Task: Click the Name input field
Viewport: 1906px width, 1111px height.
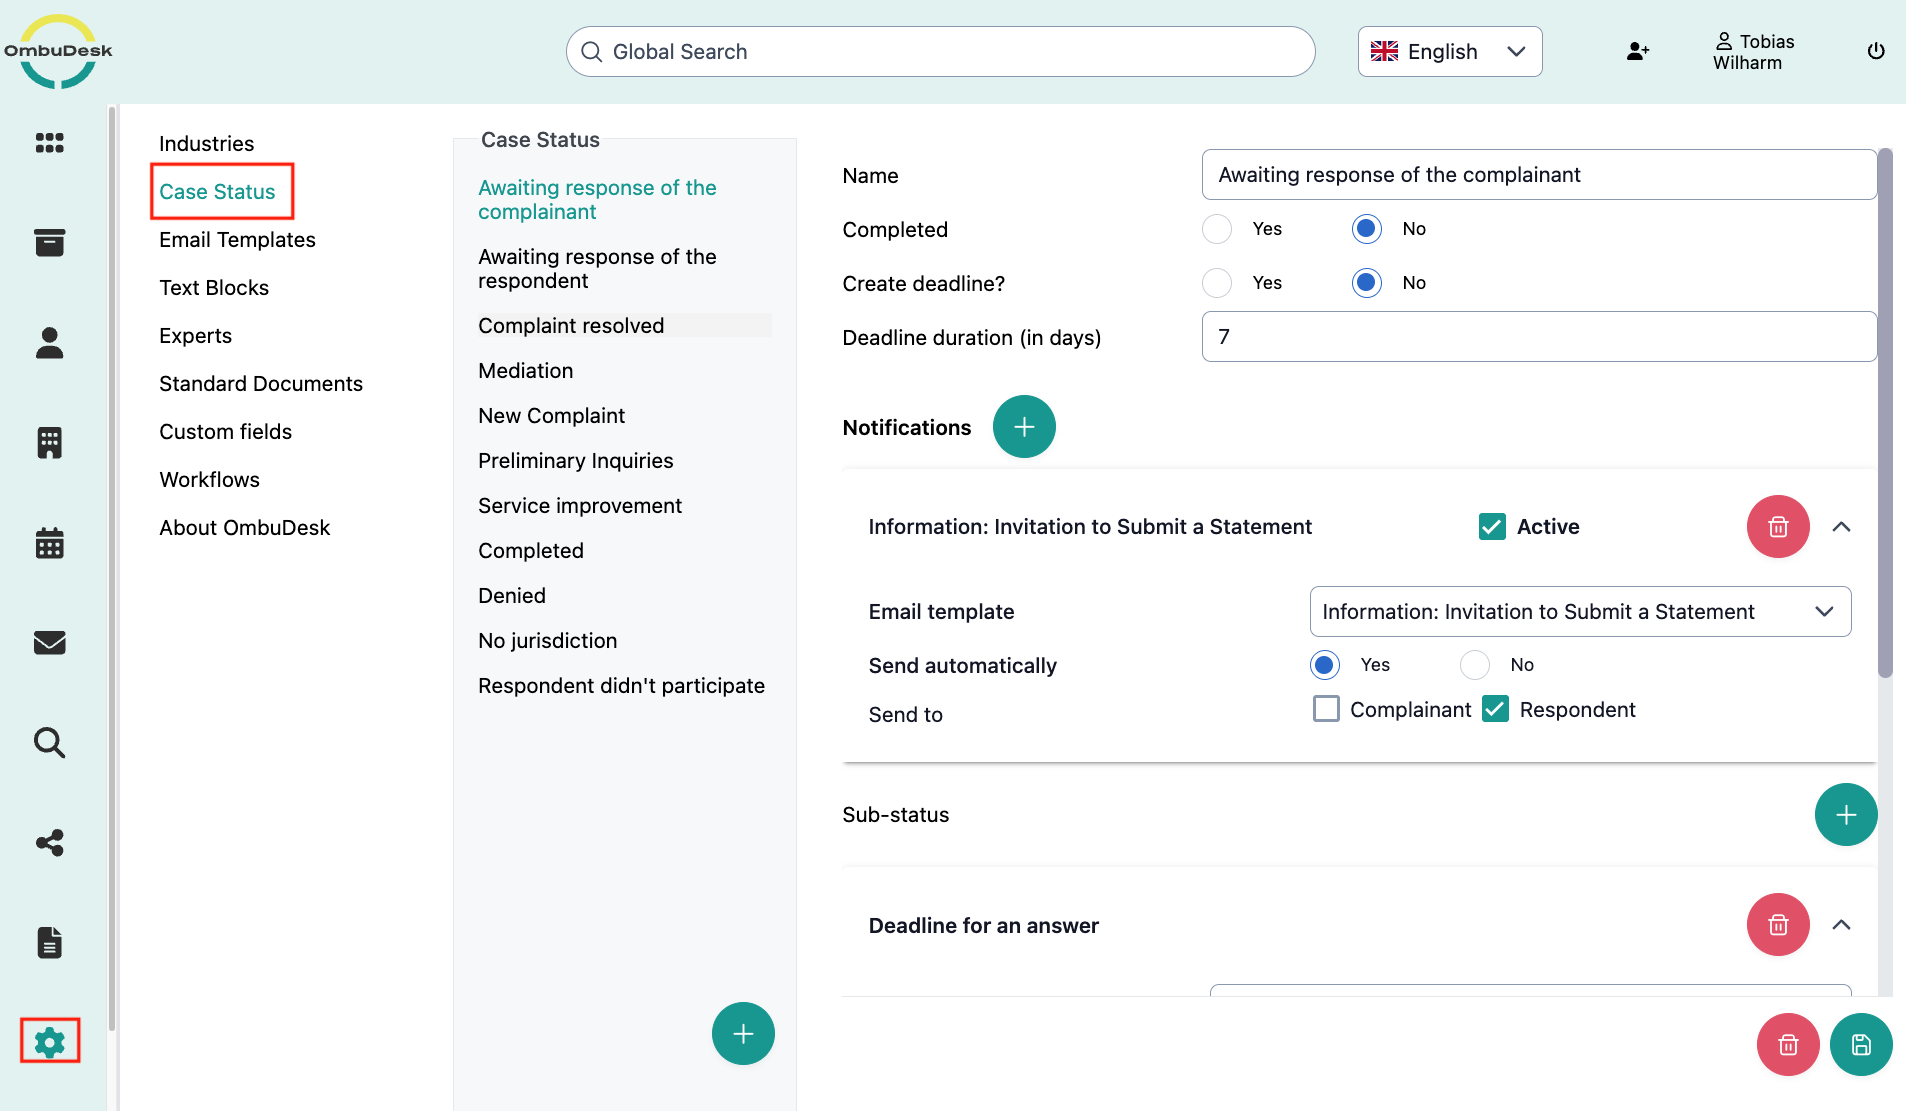Action: pos(1539,175)
